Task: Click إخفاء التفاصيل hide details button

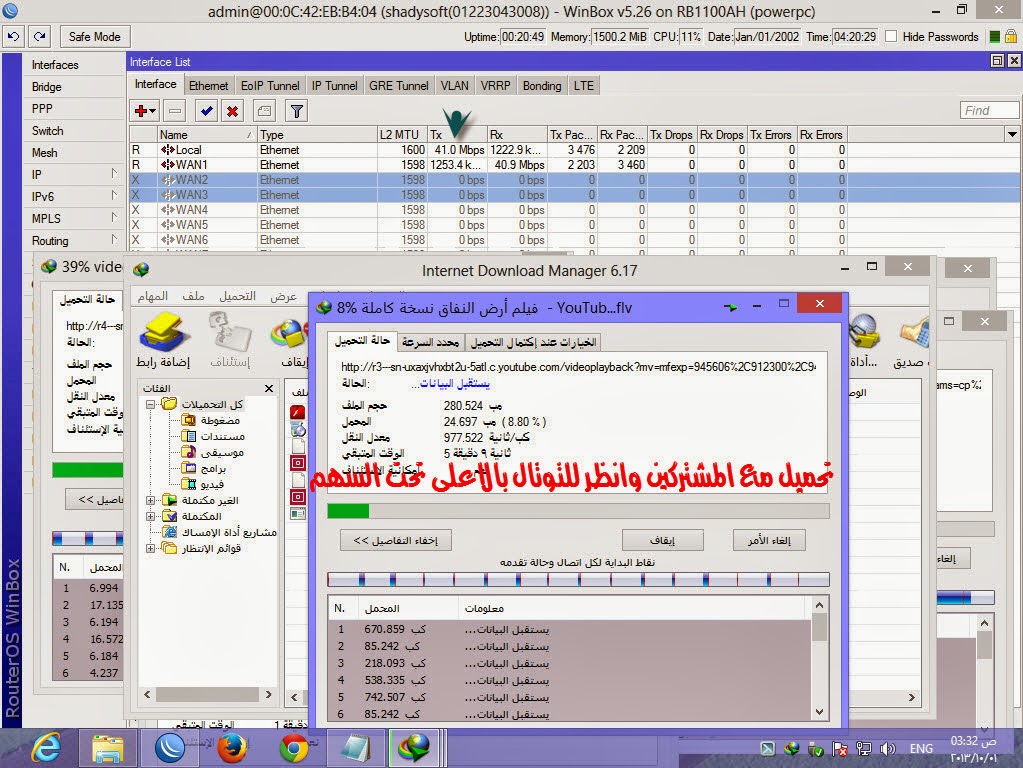Action: 396,540
